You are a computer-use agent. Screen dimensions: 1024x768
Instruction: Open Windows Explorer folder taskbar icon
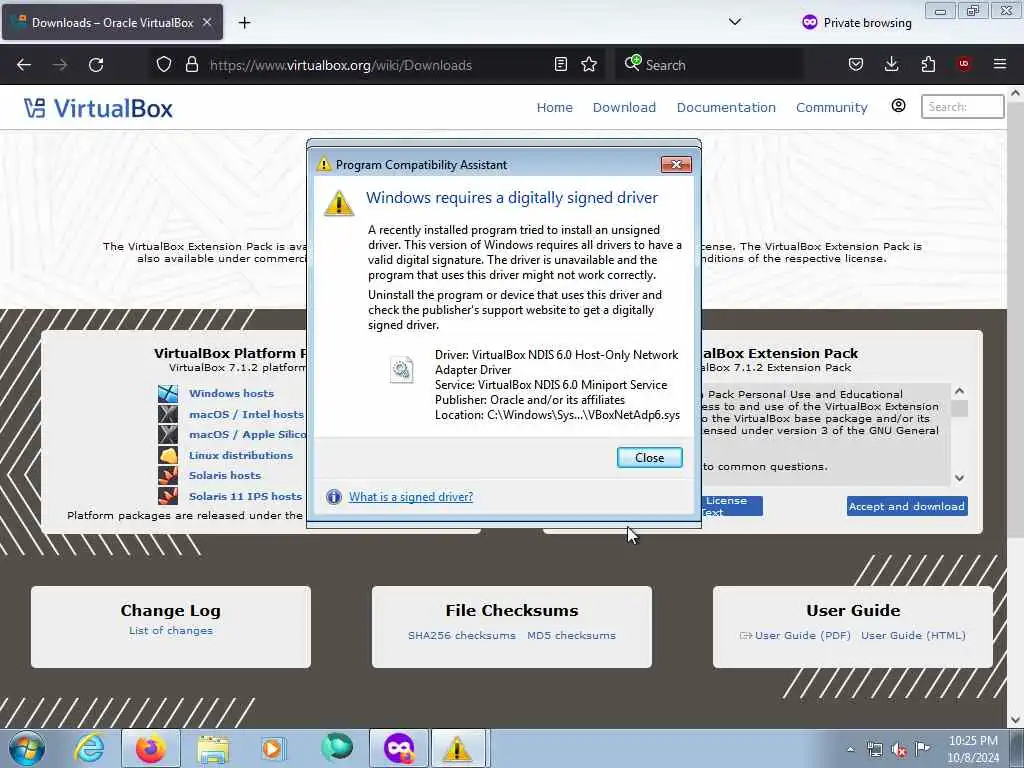(213, 748)
